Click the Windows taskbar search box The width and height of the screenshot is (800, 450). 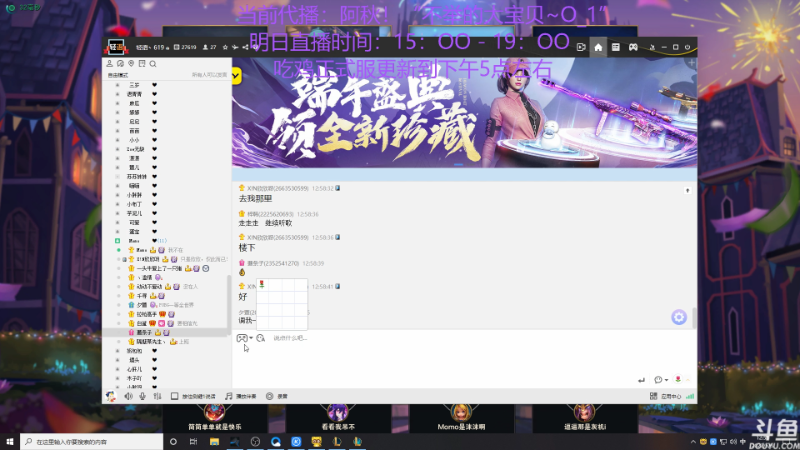pos(92,441)
